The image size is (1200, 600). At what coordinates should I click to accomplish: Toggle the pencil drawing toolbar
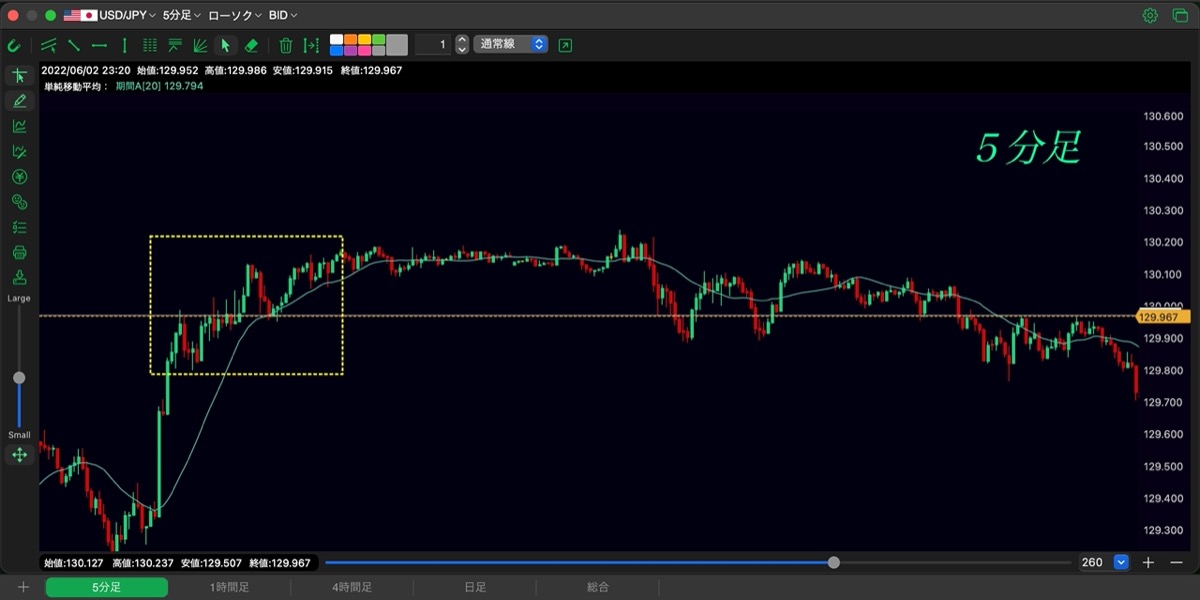(x=19, y=101)
